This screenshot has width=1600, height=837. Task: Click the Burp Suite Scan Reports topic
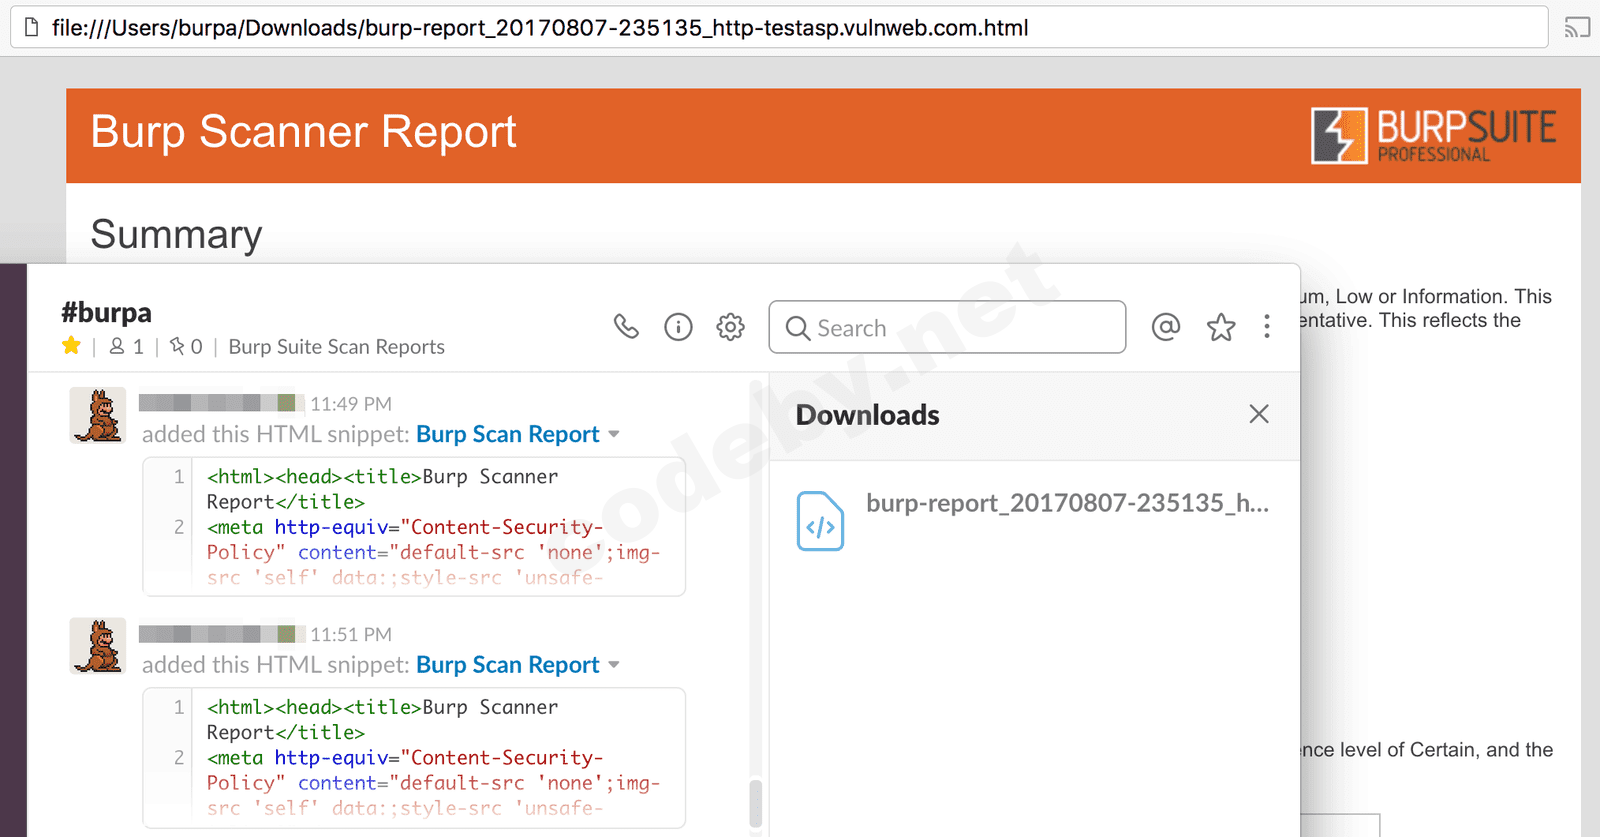[337, 347]
